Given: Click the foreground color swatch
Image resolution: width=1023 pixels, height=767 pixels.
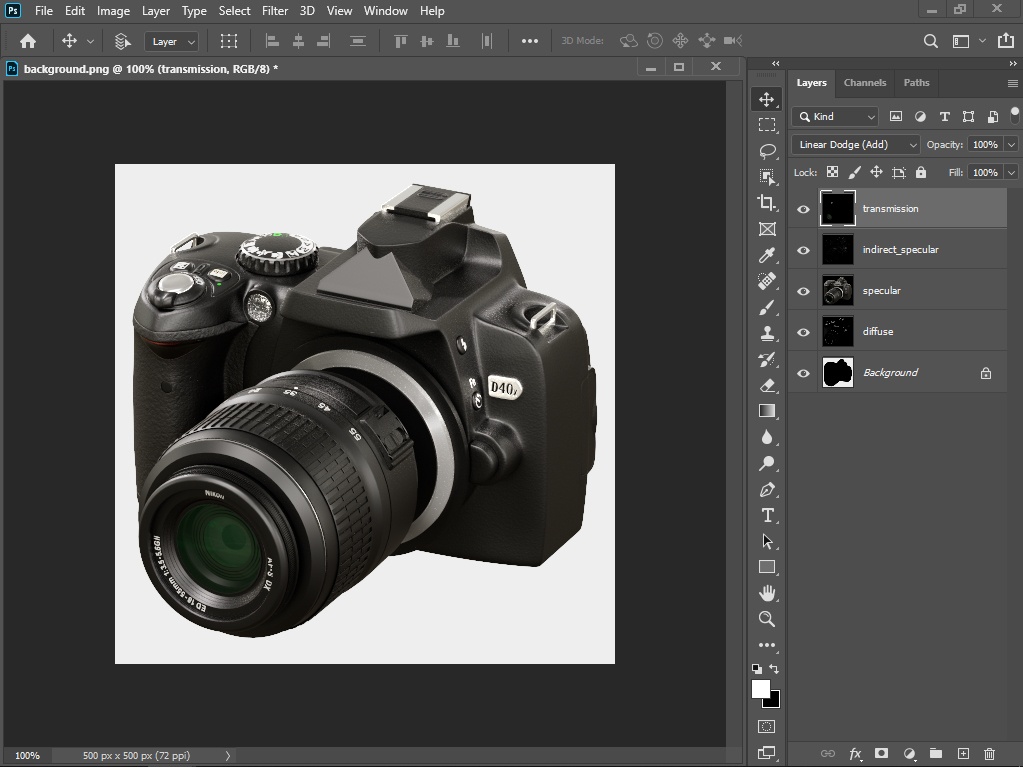Looking at the screenshot, I should tap(759, 689).
